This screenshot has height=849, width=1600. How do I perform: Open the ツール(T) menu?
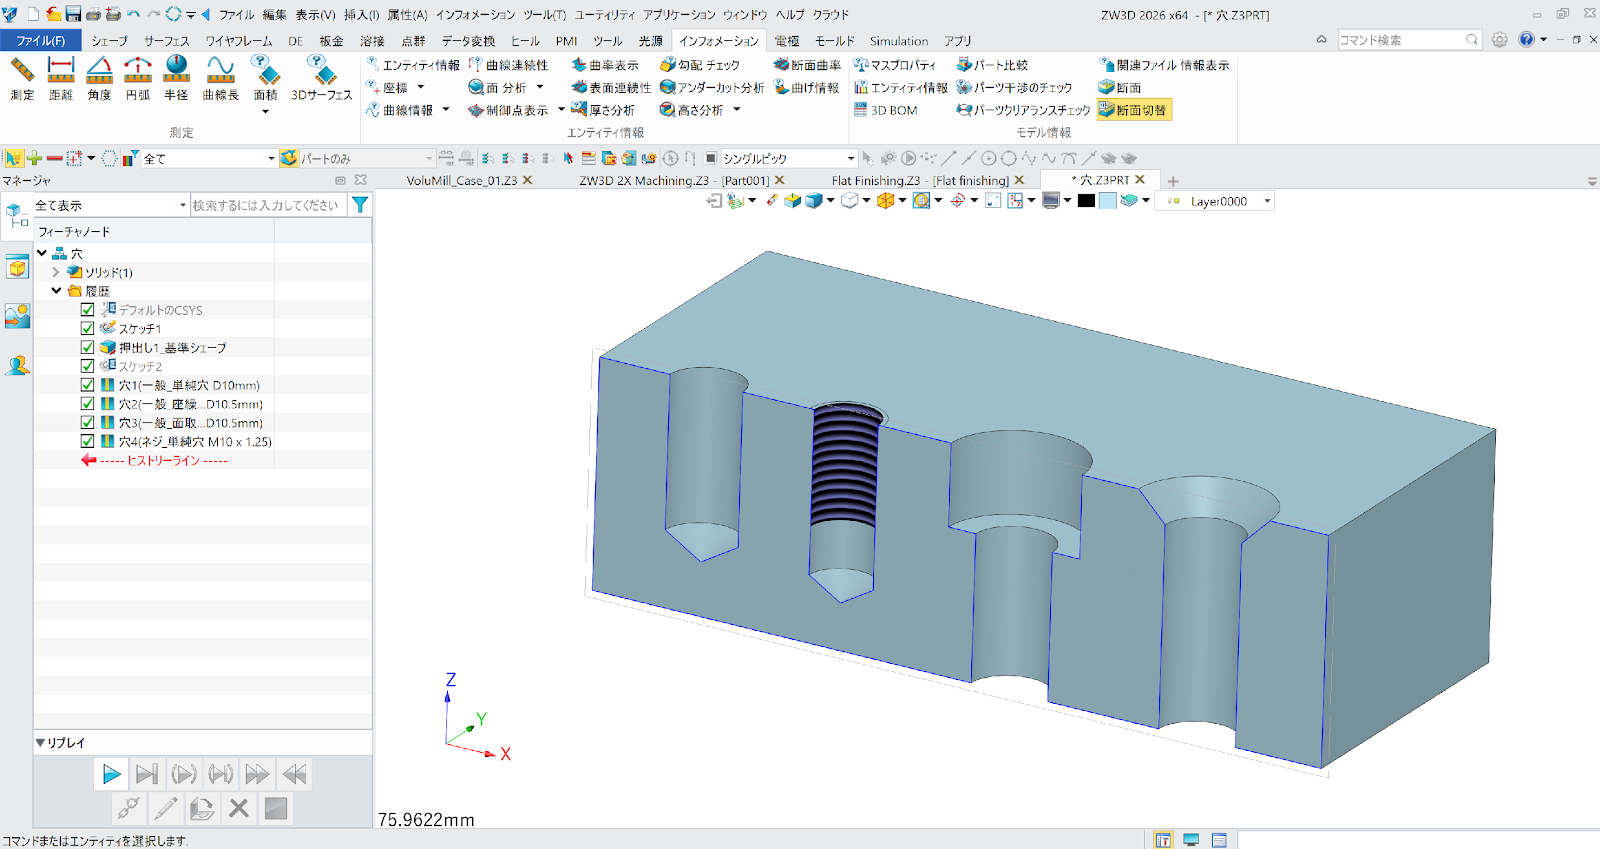coord(544,14)
